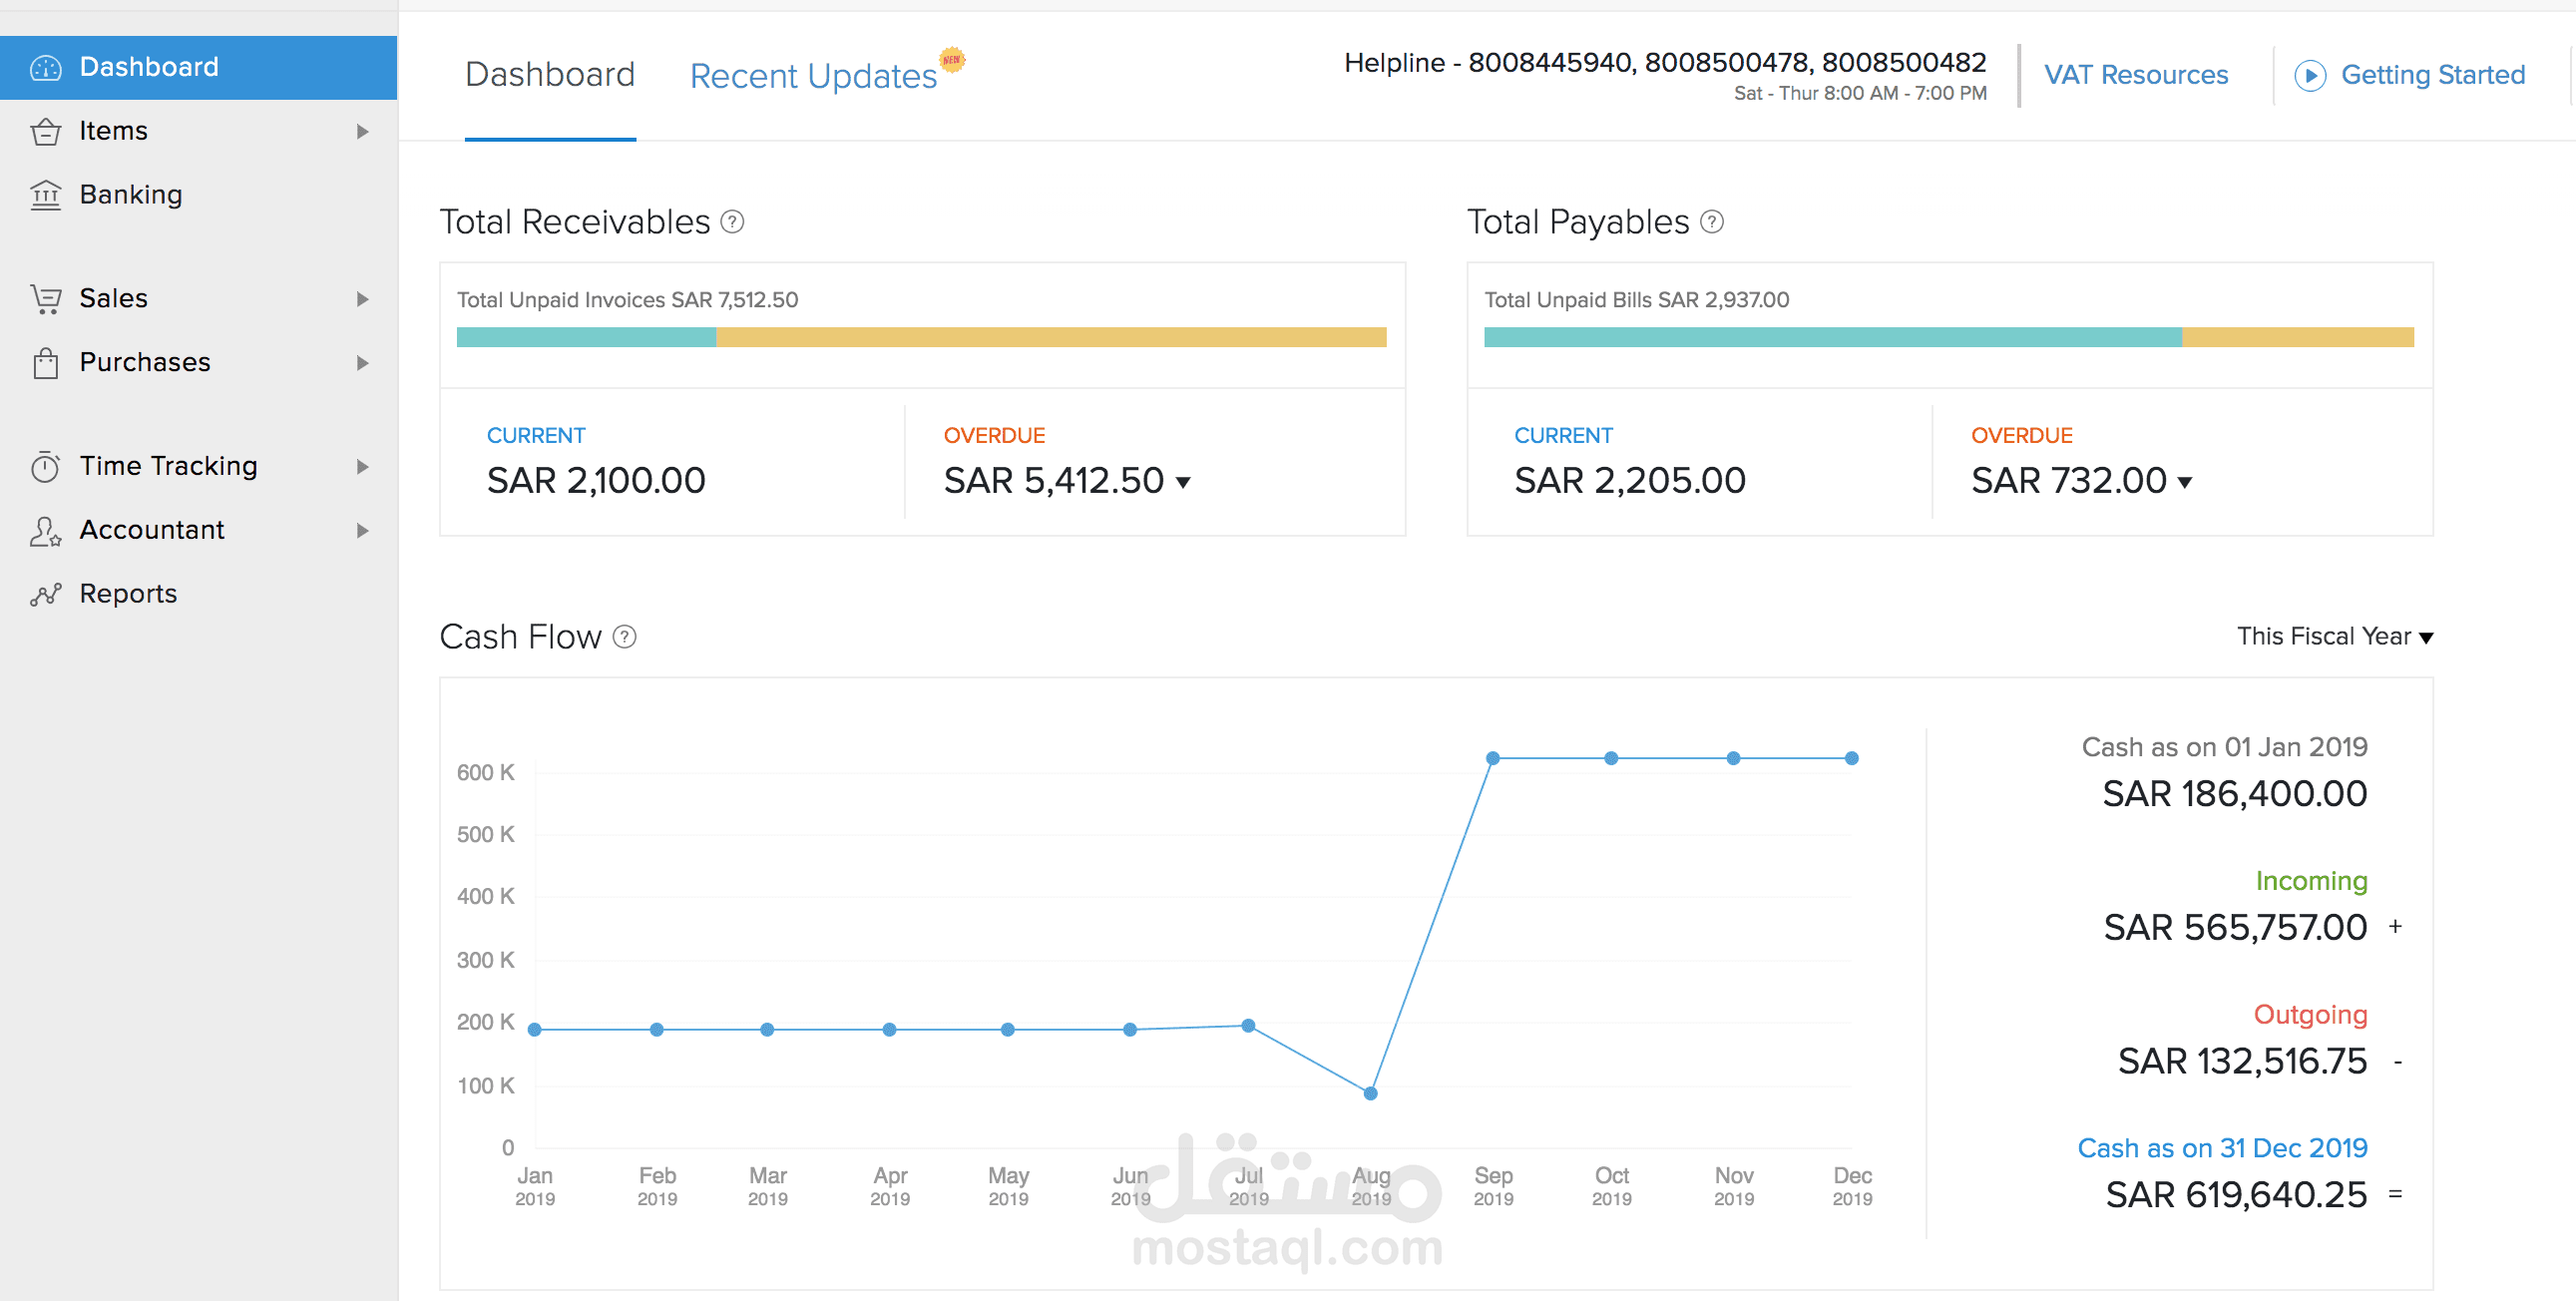Select the Dashboard tab
The image size is (2576, 1301).
pyautogui.click(x=550, y=74)
